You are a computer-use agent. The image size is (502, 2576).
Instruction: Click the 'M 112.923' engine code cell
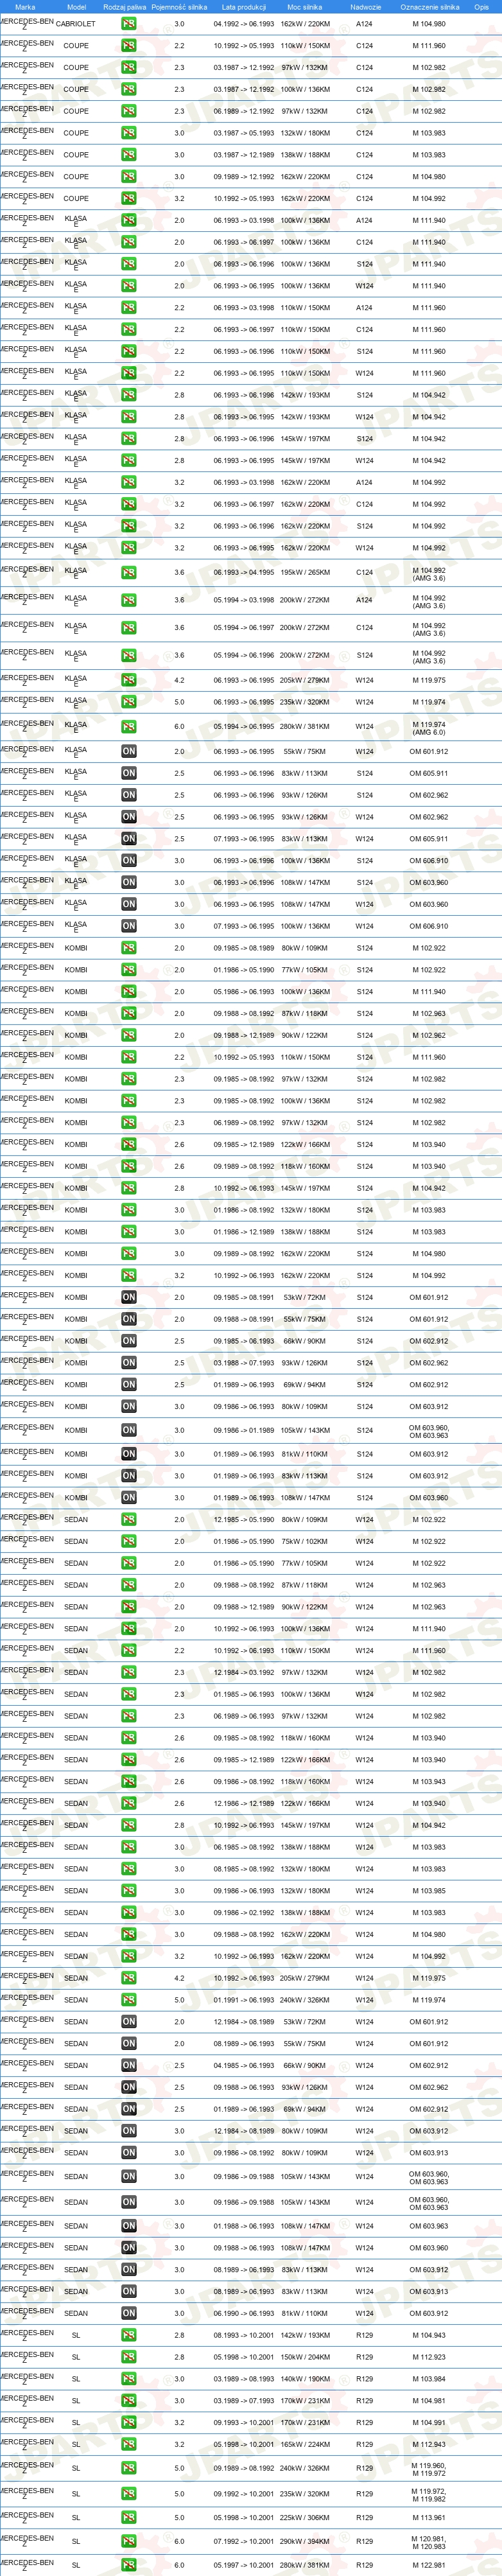(429, 2358)
